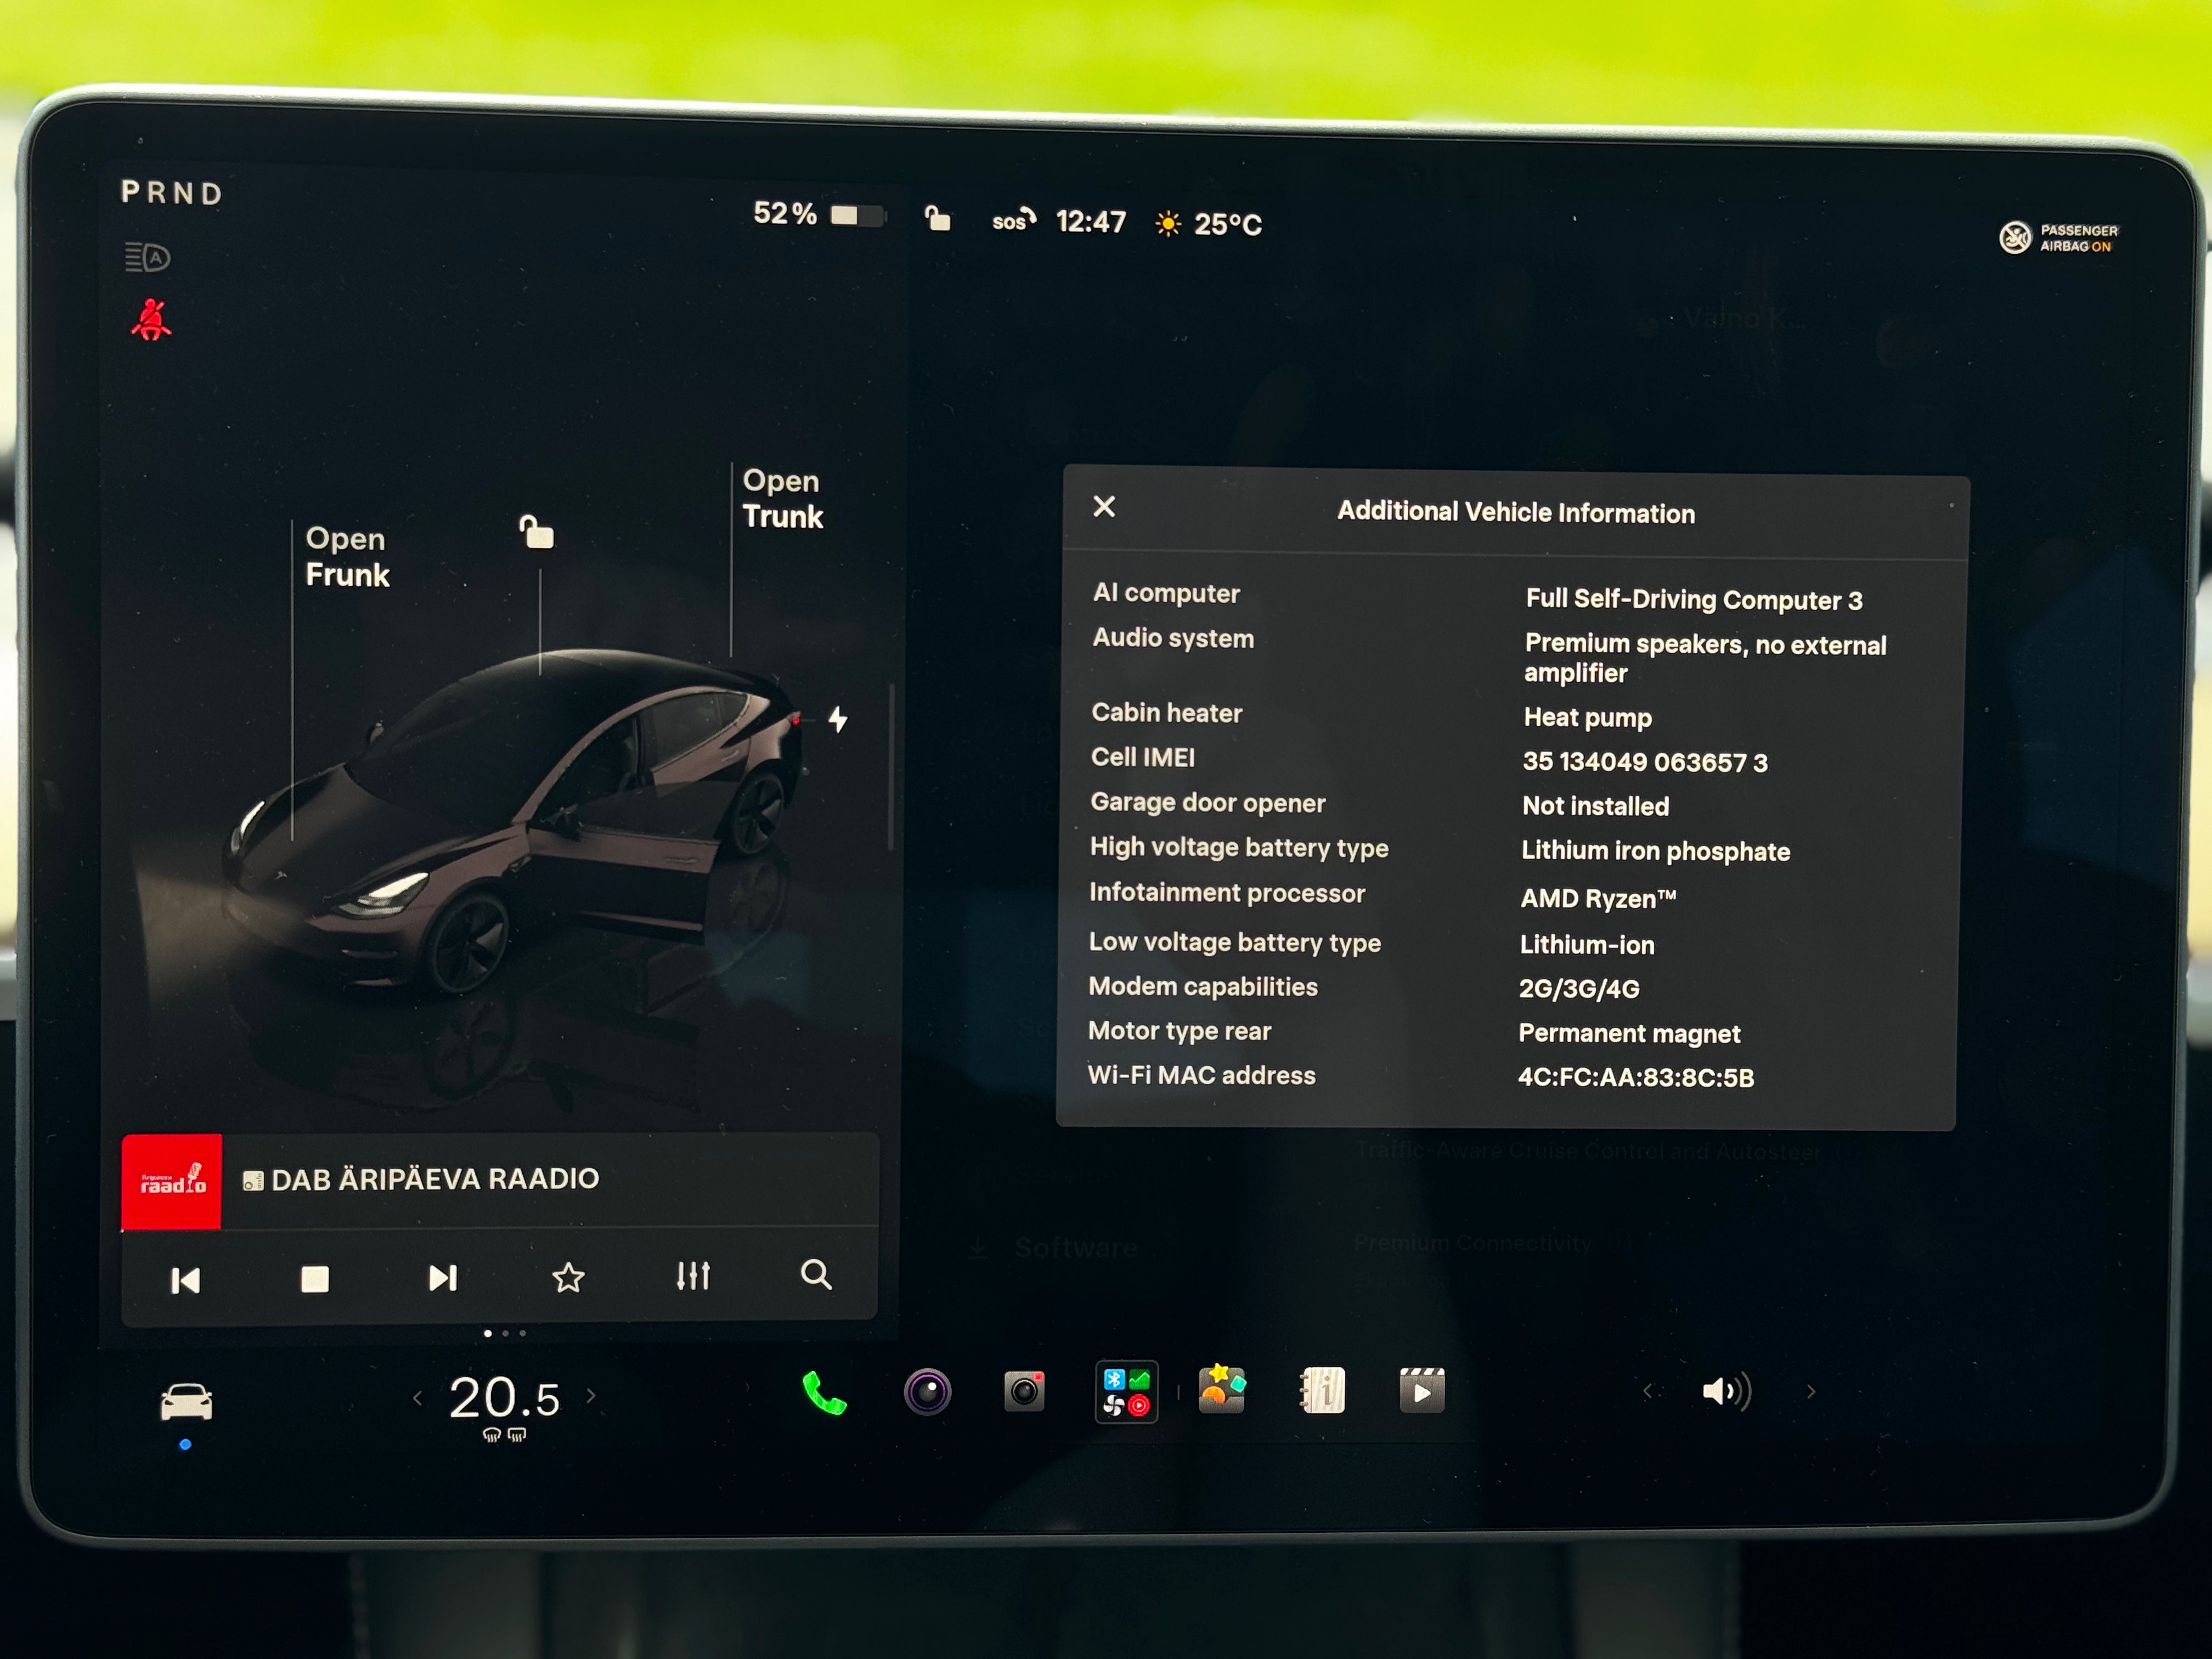
Task: Increase cabin temperature with right arrow
Action: coord(591,1396)
